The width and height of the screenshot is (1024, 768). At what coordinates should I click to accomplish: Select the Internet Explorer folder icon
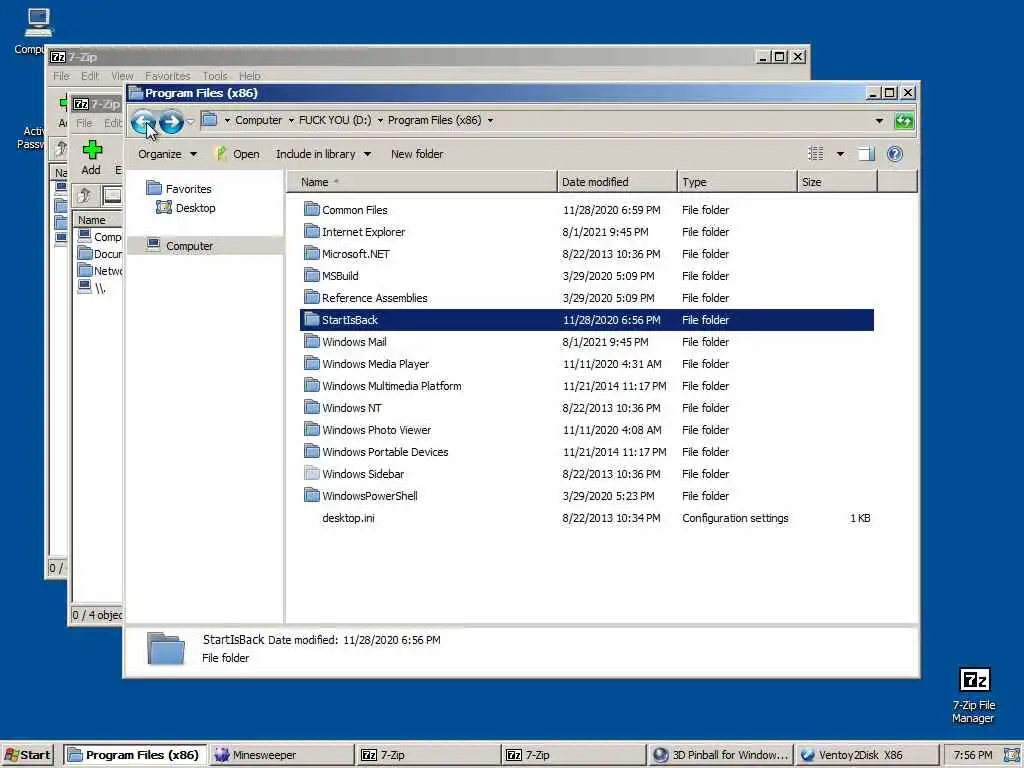coord(312,231)
